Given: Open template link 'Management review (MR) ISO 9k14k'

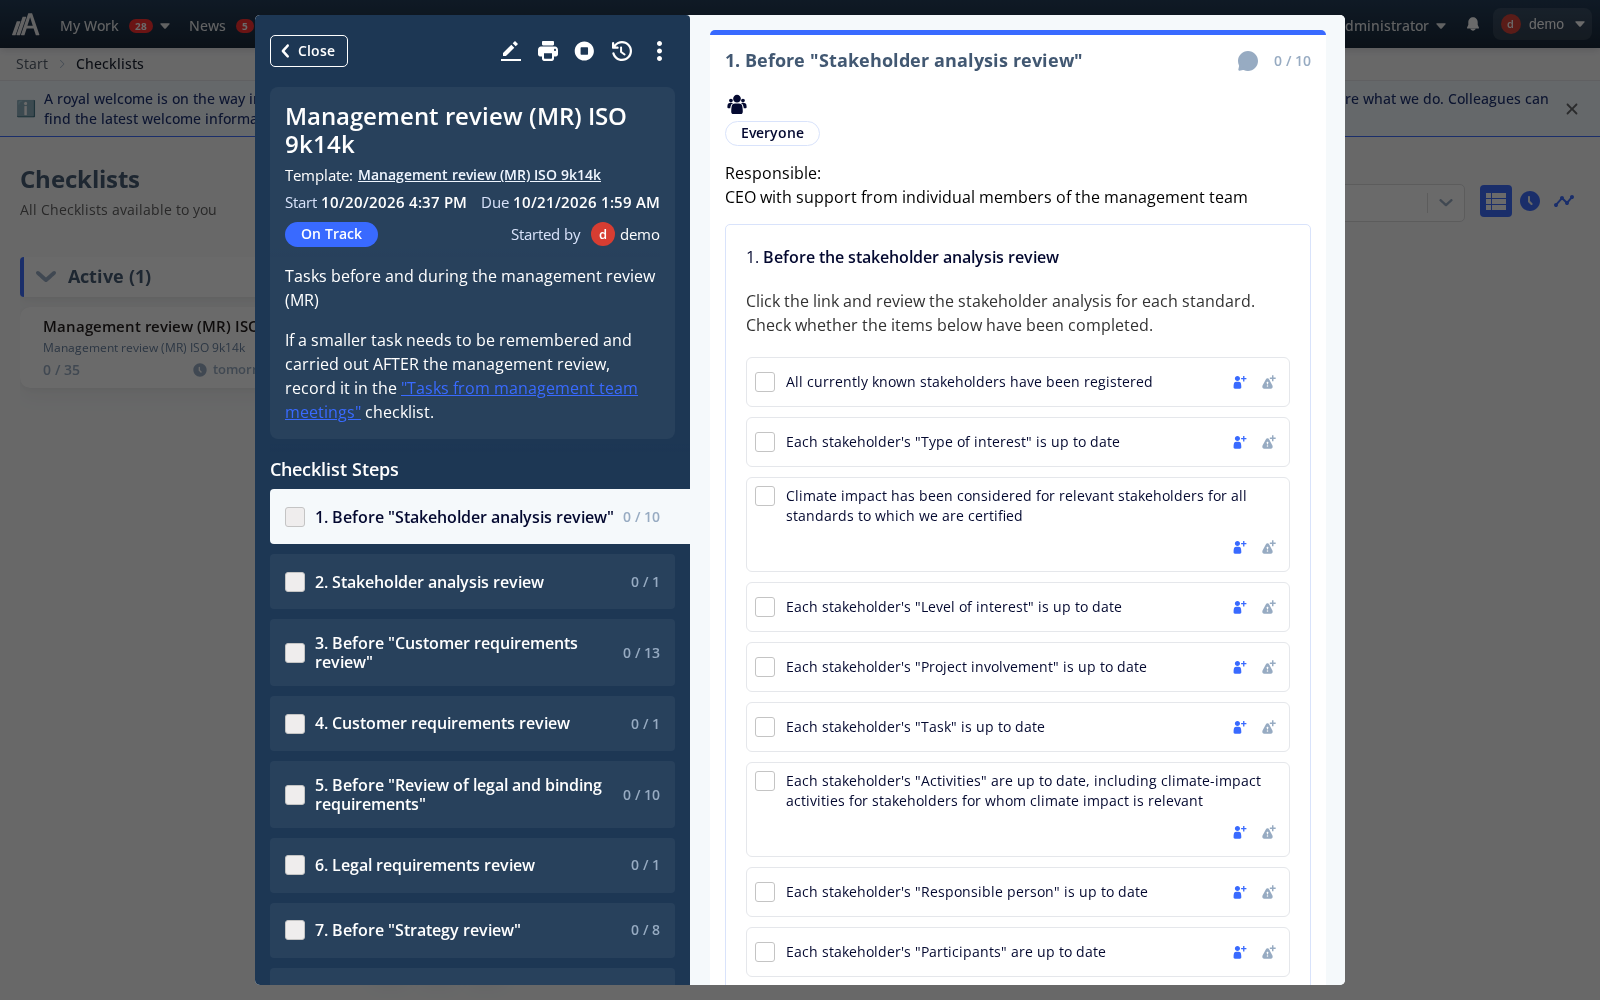Looking at the screenshot, I should point(479,175).
